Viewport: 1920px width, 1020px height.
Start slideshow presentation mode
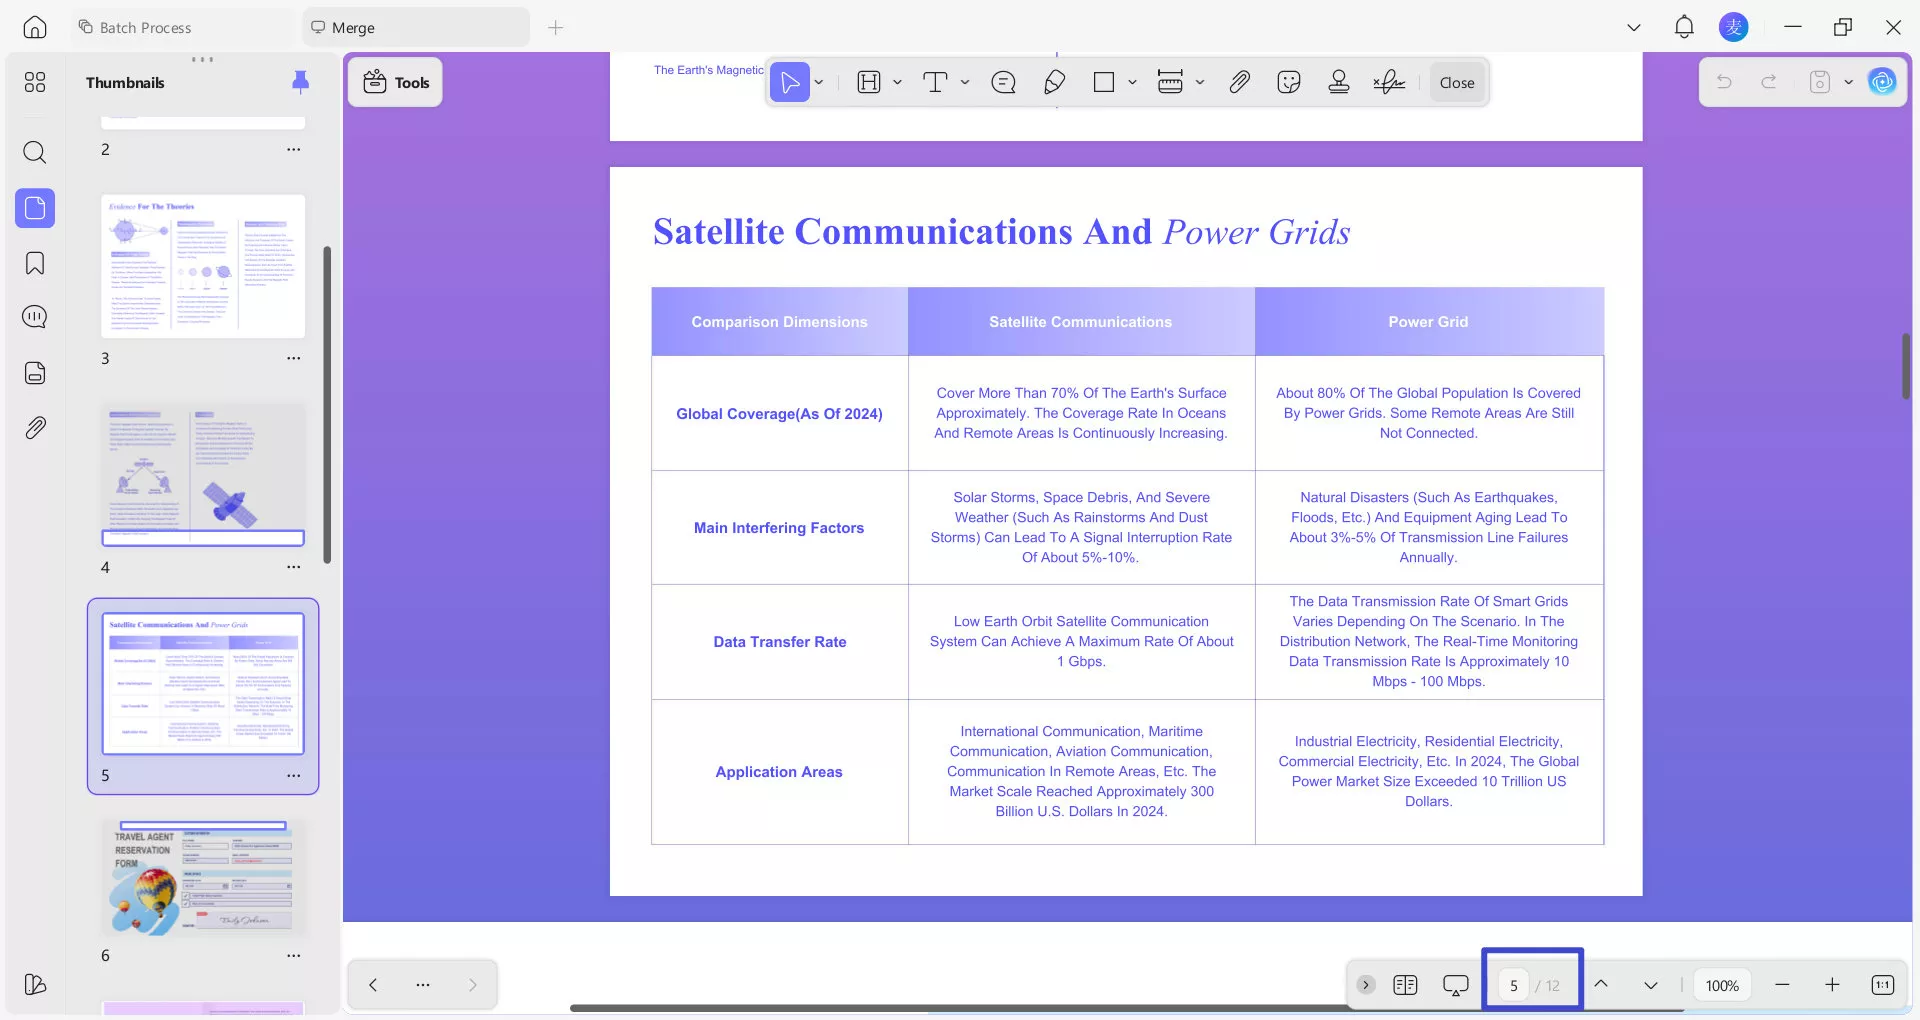(1456, 985)
